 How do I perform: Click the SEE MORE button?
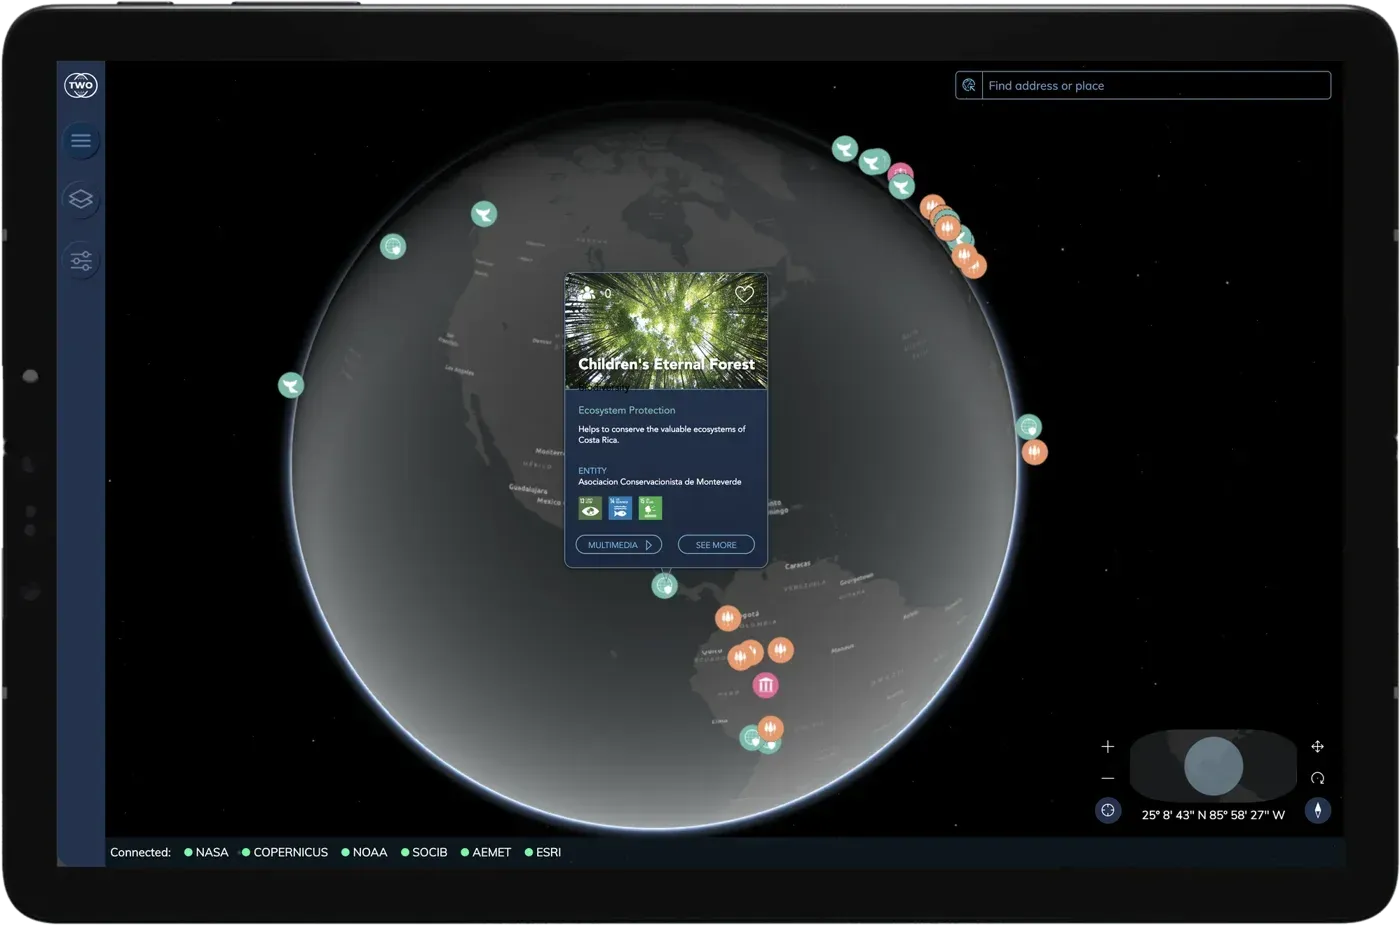click(716, 545)
